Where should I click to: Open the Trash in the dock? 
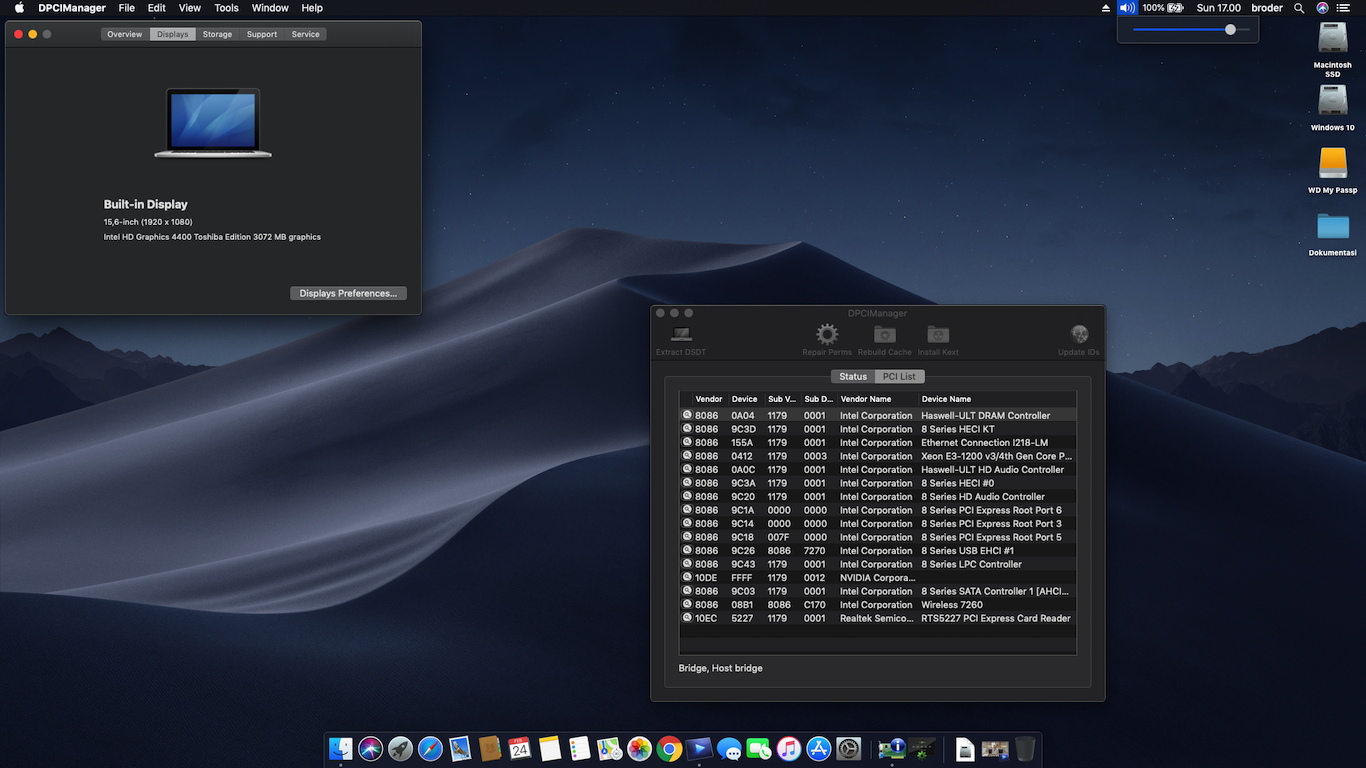(x=1025, y=748)
